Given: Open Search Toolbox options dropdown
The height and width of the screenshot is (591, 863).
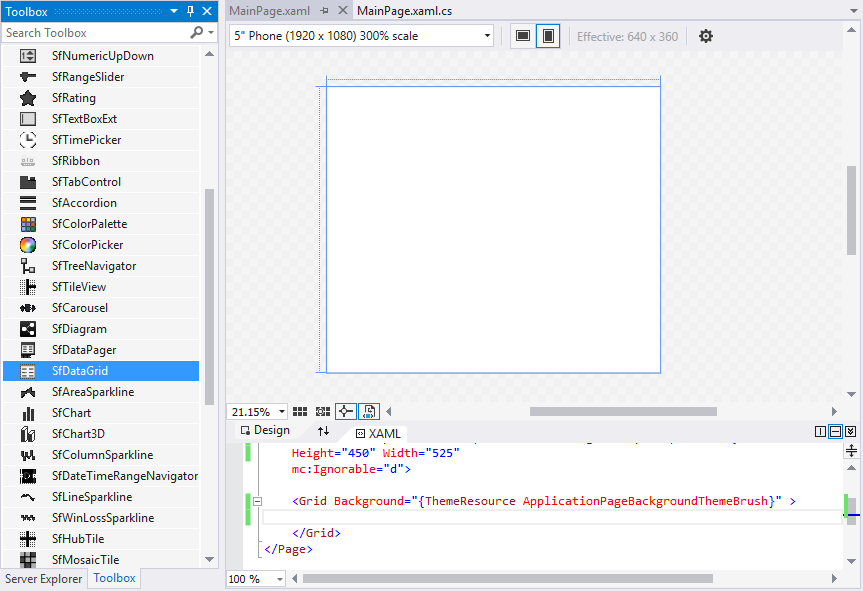Looking at the screenshot, I should 211,32.
